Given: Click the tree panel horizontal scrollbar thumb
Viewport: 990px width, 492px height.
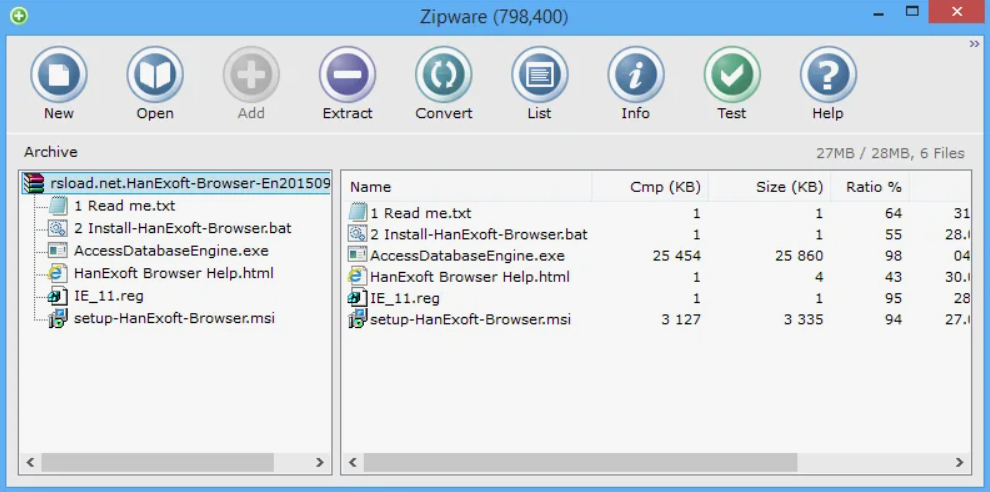Looking at the screenshot, I should click(x=158, y=462).
